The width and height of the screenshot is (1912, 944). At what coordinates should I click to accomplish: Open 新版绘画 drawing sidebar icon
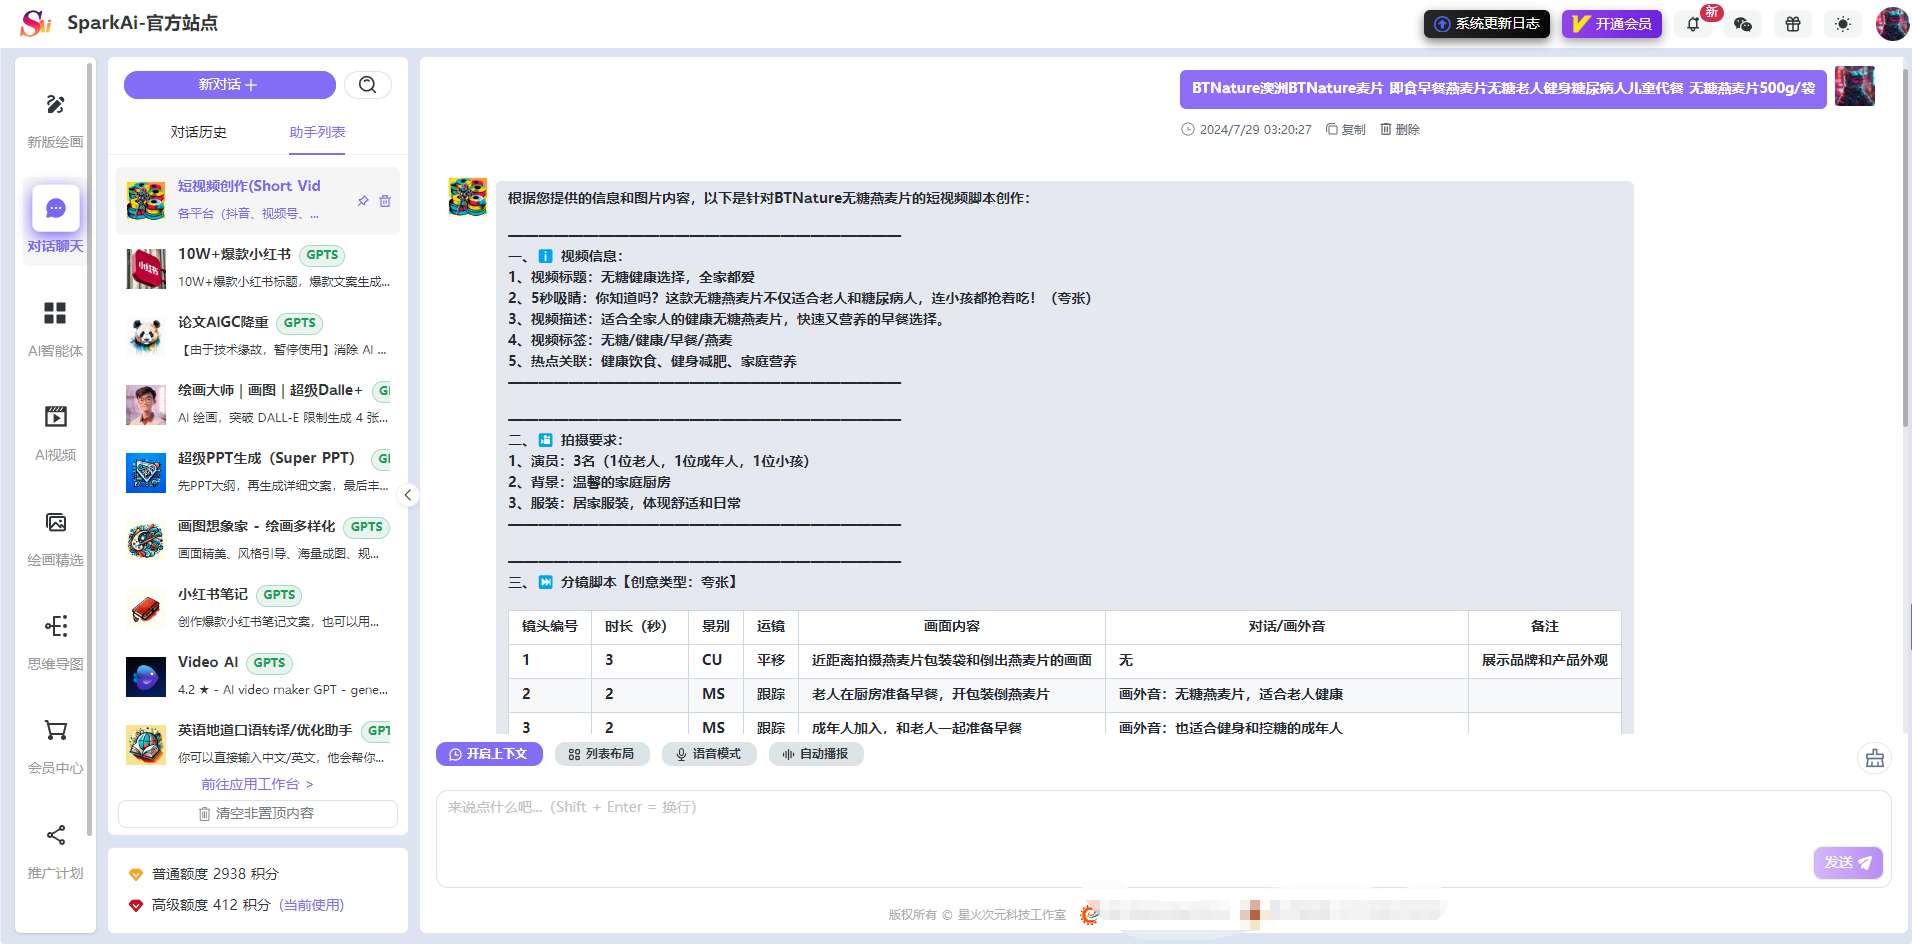point(55,105)
